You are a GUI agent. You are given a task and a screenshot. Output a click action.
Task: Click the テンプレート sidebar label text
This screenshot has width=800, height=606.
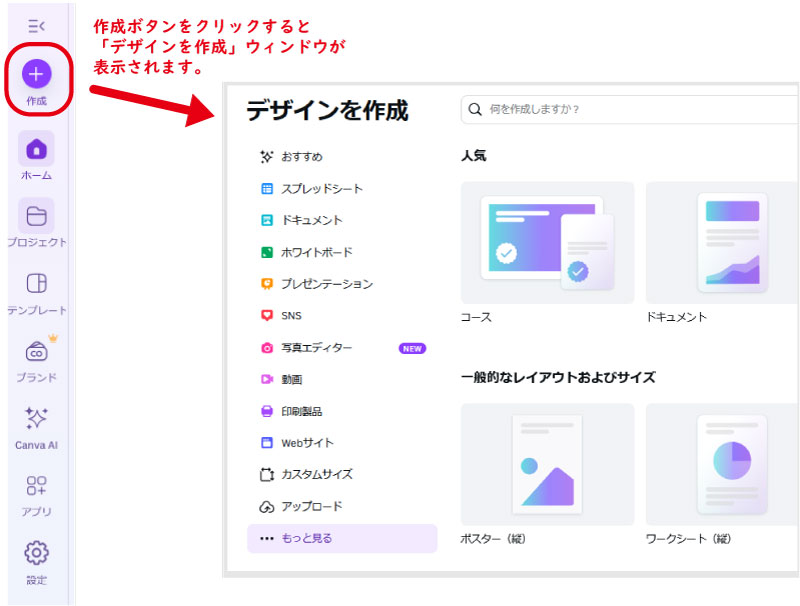pyautogui.click(x=37, y=310)
